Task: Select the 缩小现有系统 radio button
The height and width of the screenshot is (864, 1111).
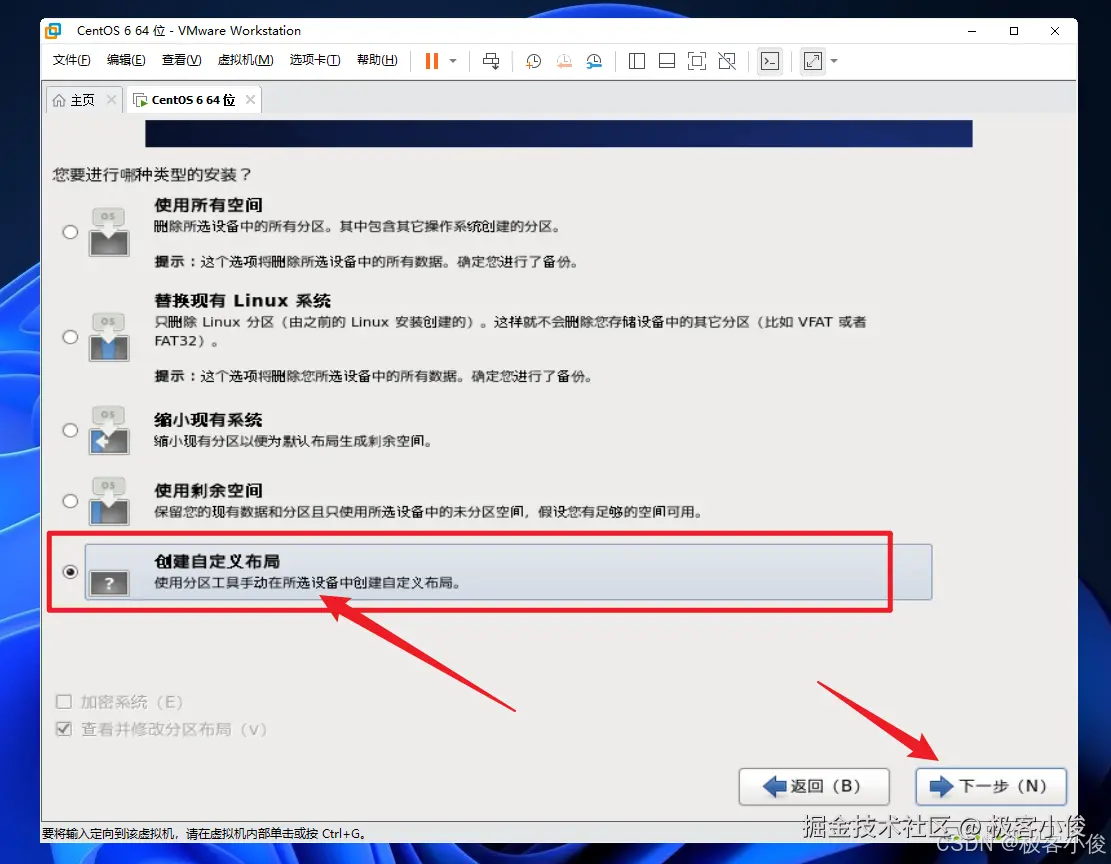Action: [70, 430]
